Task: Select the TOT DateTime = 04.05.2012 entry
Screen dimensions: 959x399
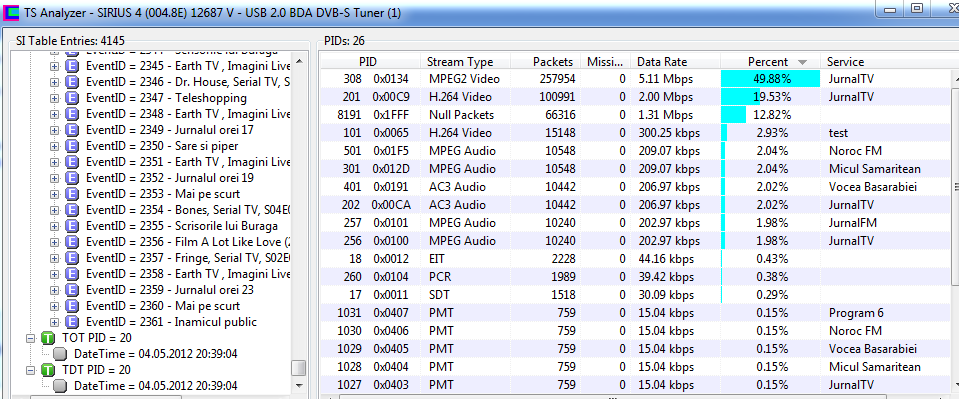Action: [x=155, y=354]
